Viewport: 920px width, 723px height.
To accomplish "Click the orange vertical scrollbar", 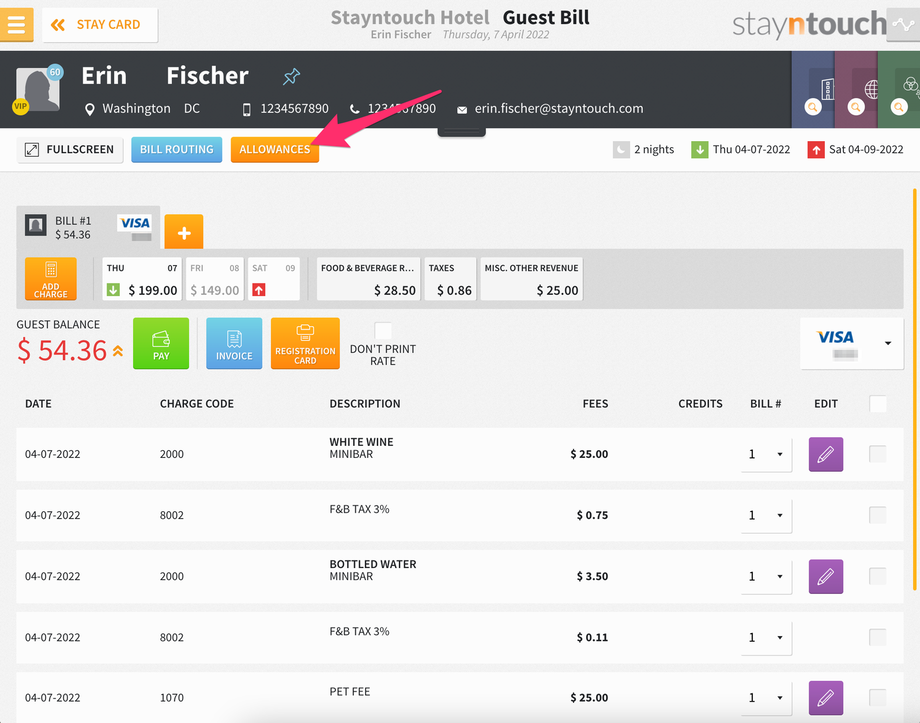I will pos(914,389).
